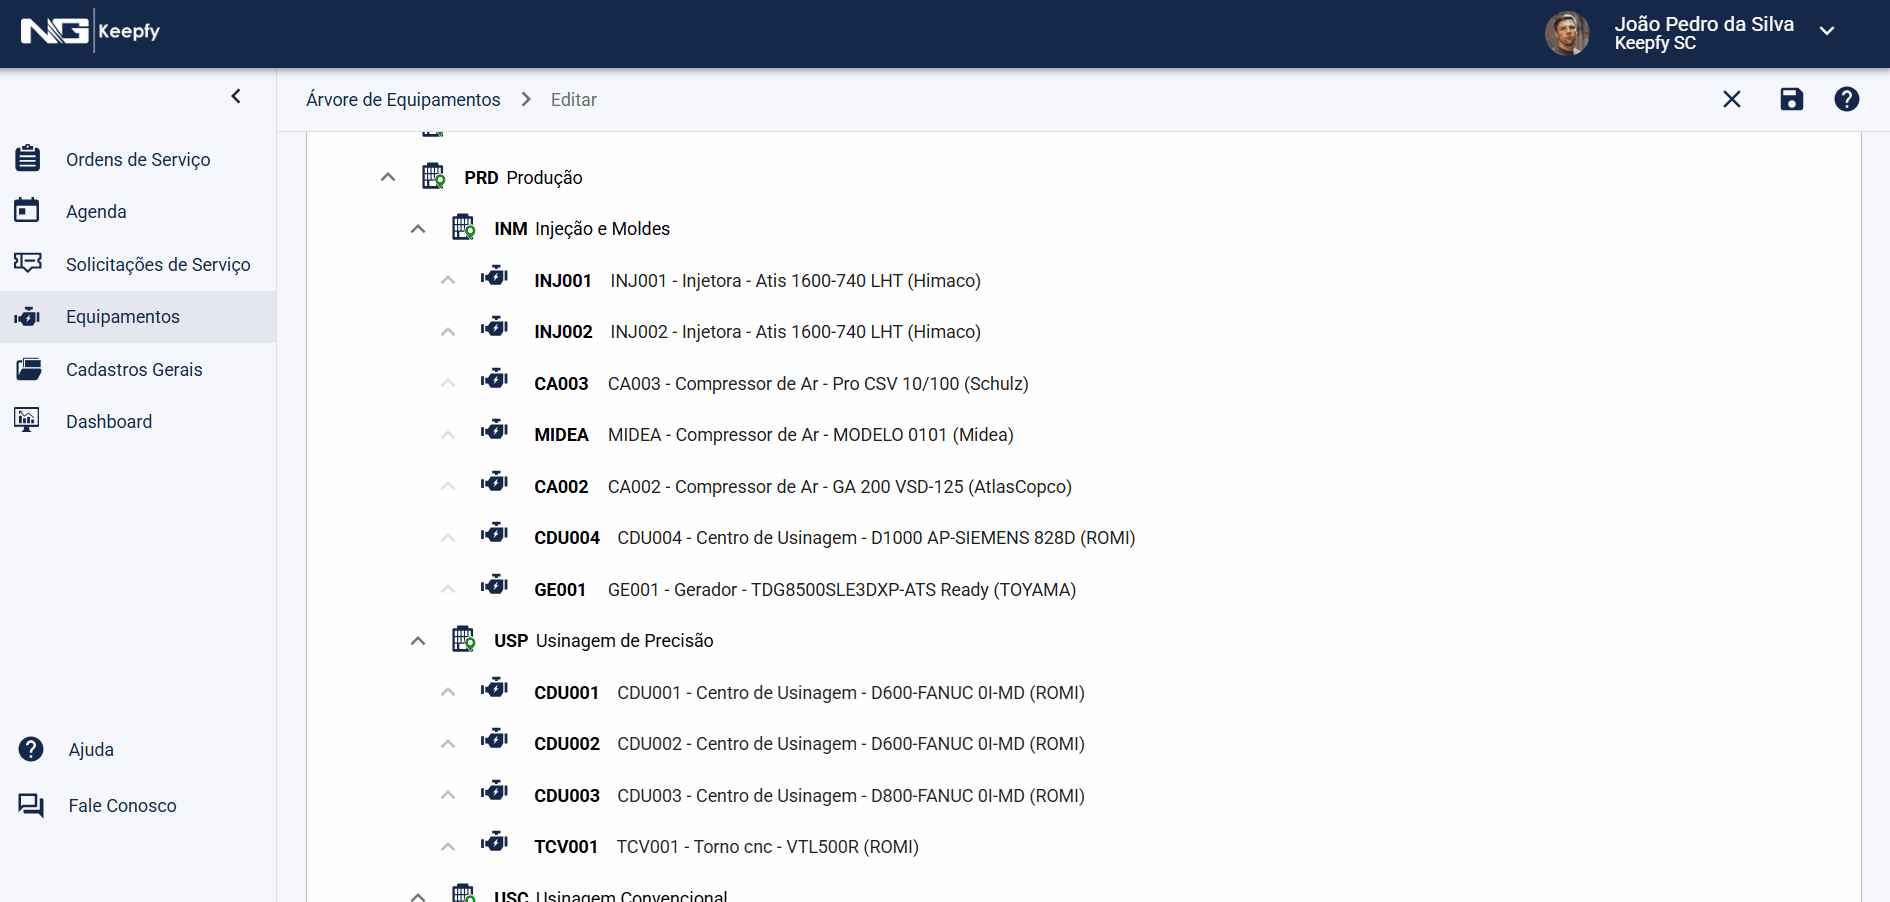
Task: Click the save floppy disk icon
Action: [x=1791, y=99]
